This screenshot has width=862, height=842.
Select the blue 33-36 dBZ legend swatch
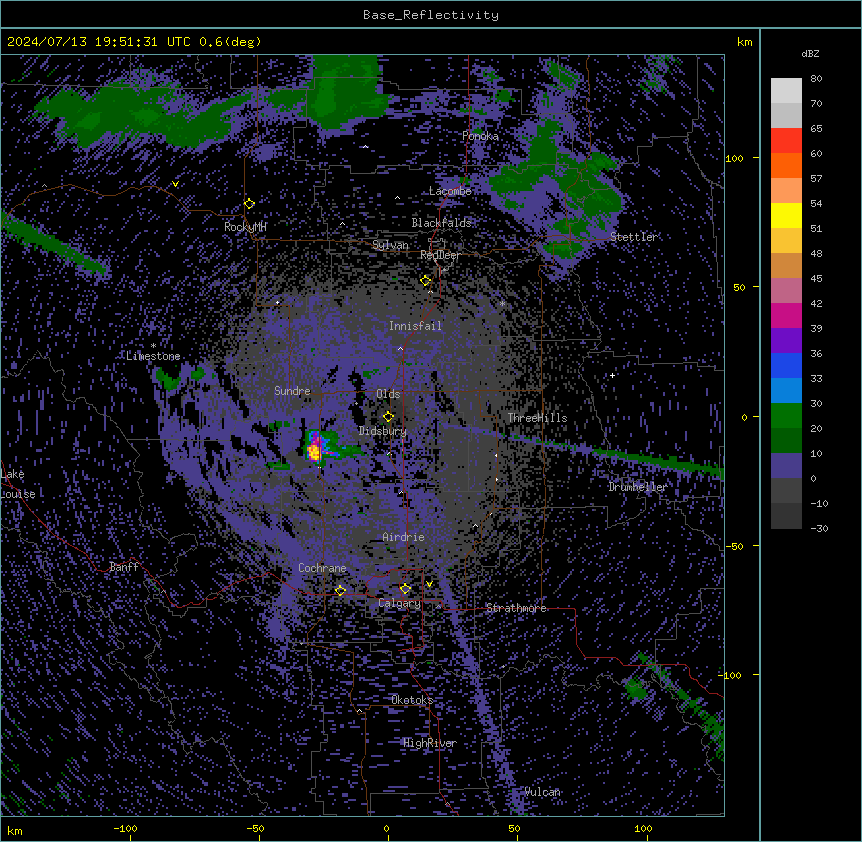pos(786,365)
